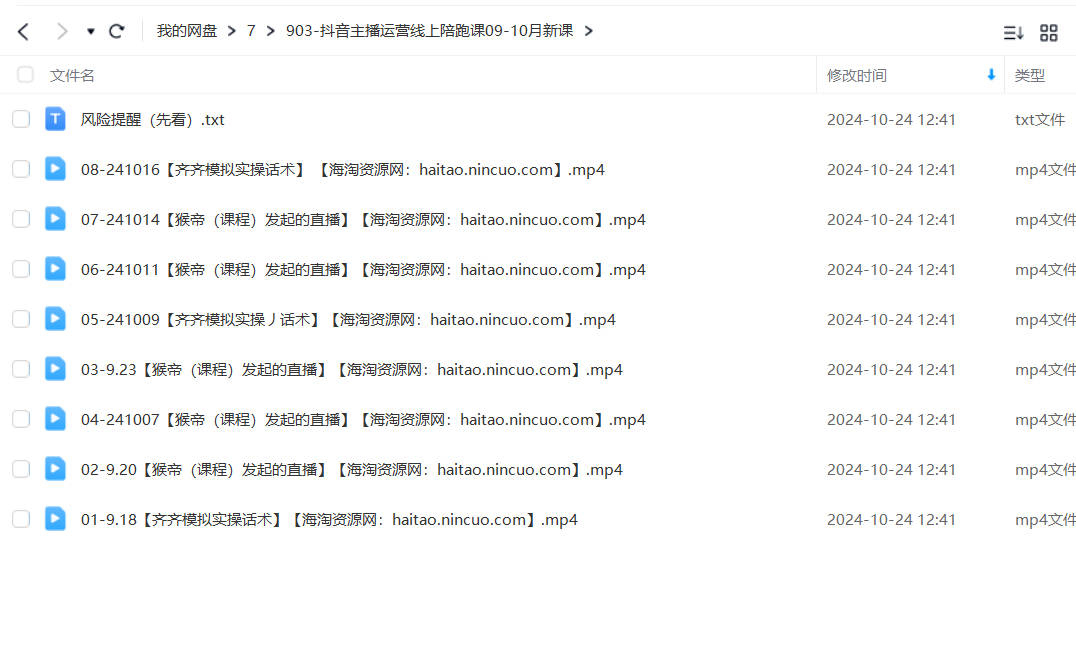Click the video icon for the 05-241009 file
The image size is (1076, 647).
56,319
